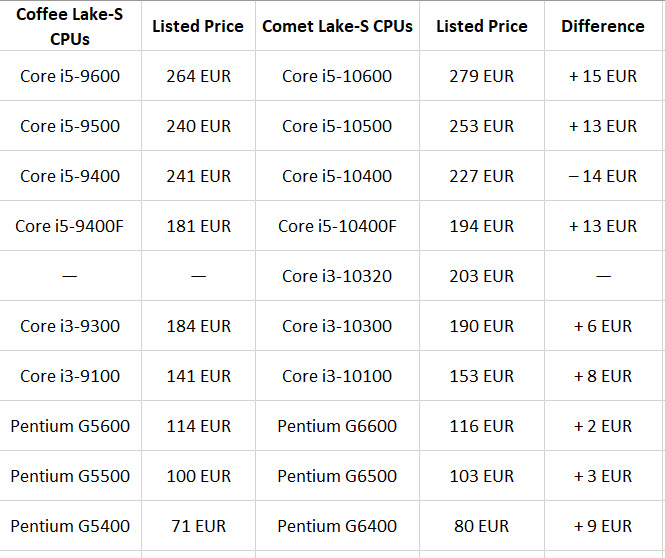Select the Core i3-10100 cell
The width and height of the screenshot is (665, 558).
pos(337,376)
